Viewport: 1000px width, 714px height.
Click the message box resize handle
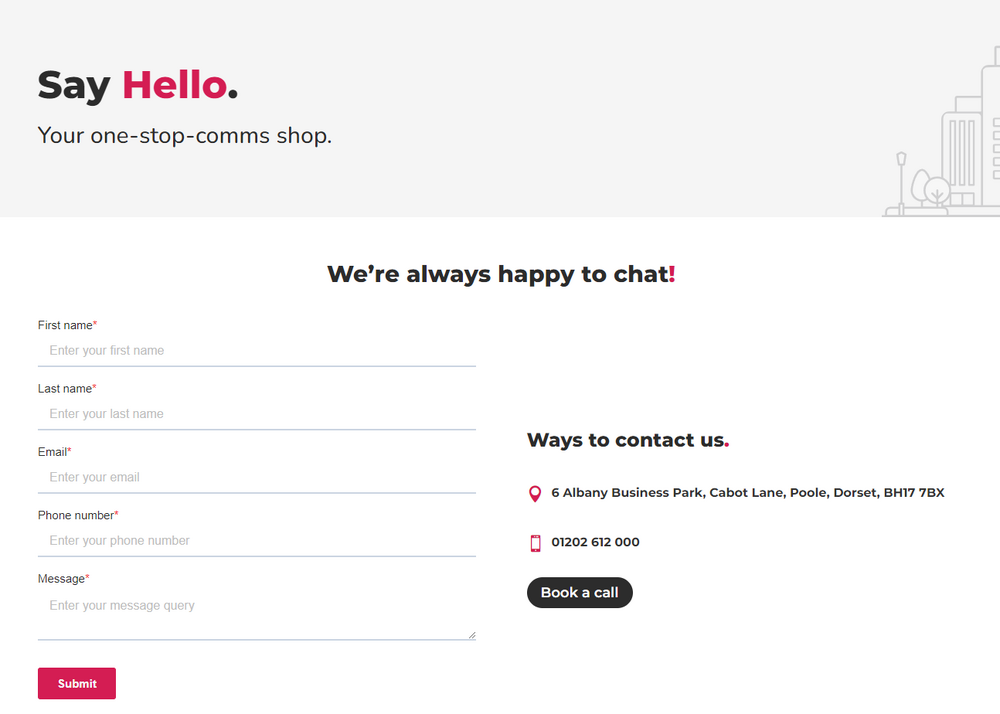click(x=472, y=635)
